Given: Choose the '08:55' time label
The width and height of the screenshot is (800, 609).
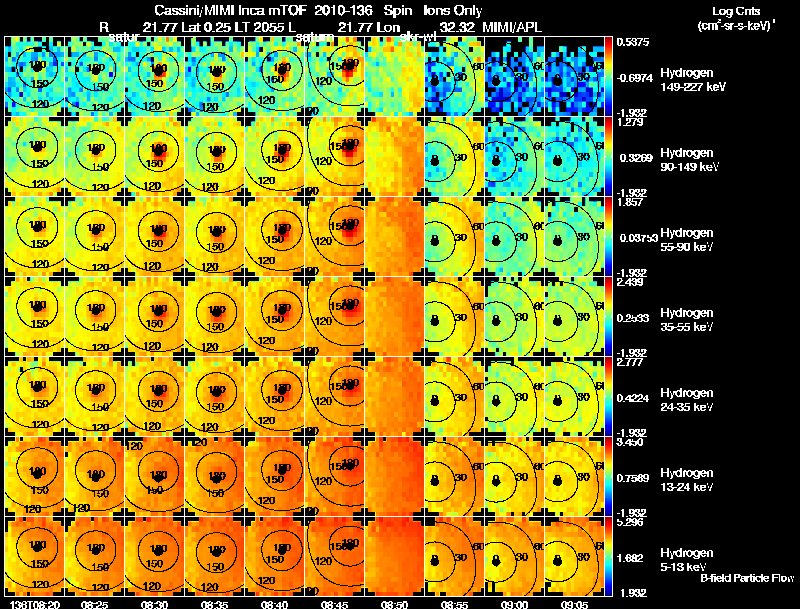Looking at the screenshot, I should click(x=454, y=604).
